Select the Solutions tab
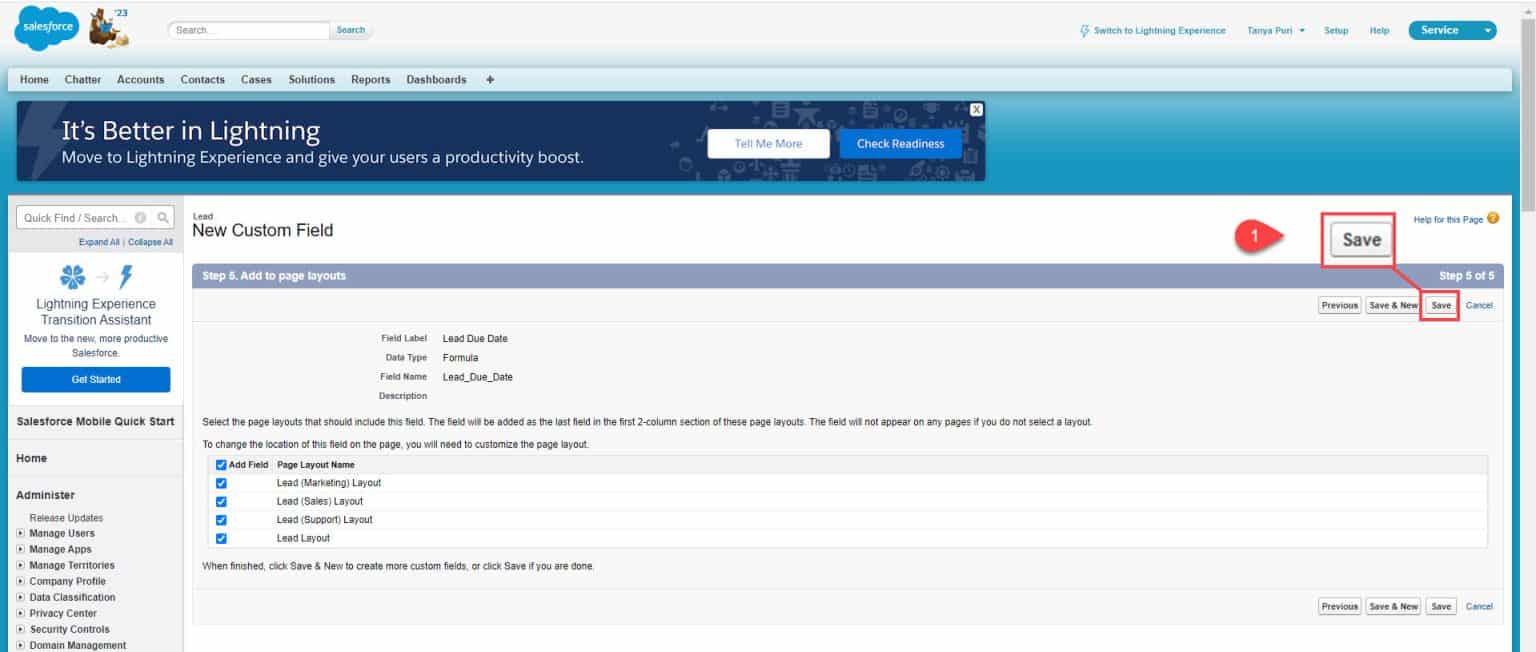 coord(312,80)
